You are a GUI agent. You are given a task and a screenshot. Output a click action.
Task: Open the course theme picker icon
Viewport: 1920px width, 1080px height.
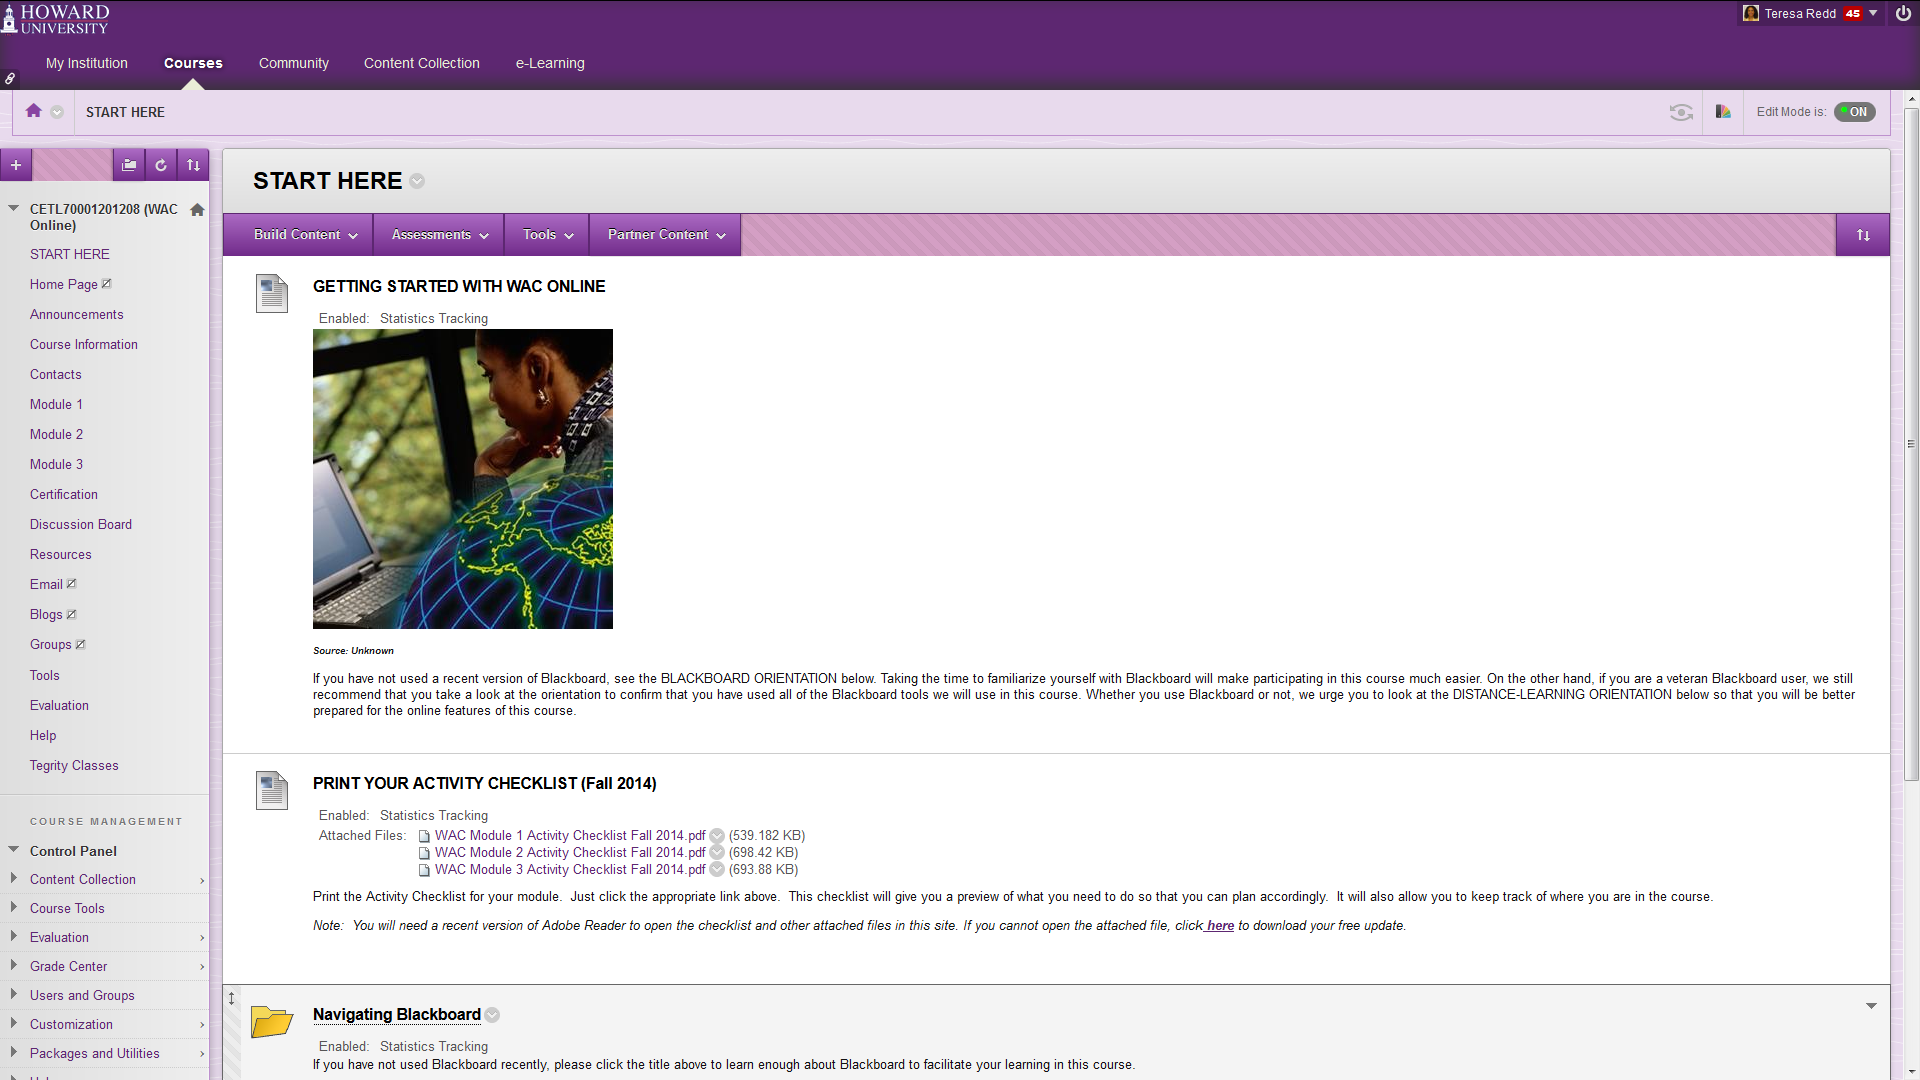coord(1723,112)
